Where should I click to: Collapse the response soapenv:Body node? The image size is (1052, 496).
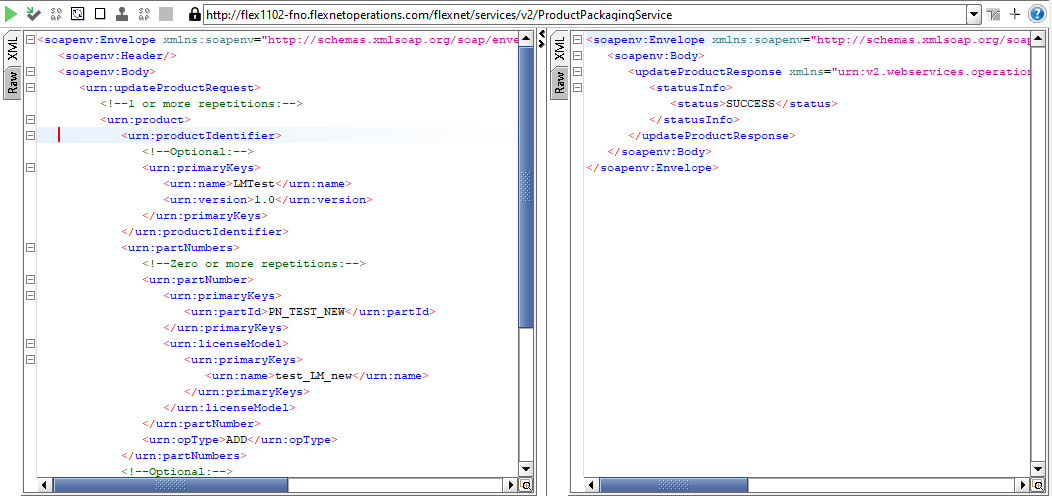577,56
